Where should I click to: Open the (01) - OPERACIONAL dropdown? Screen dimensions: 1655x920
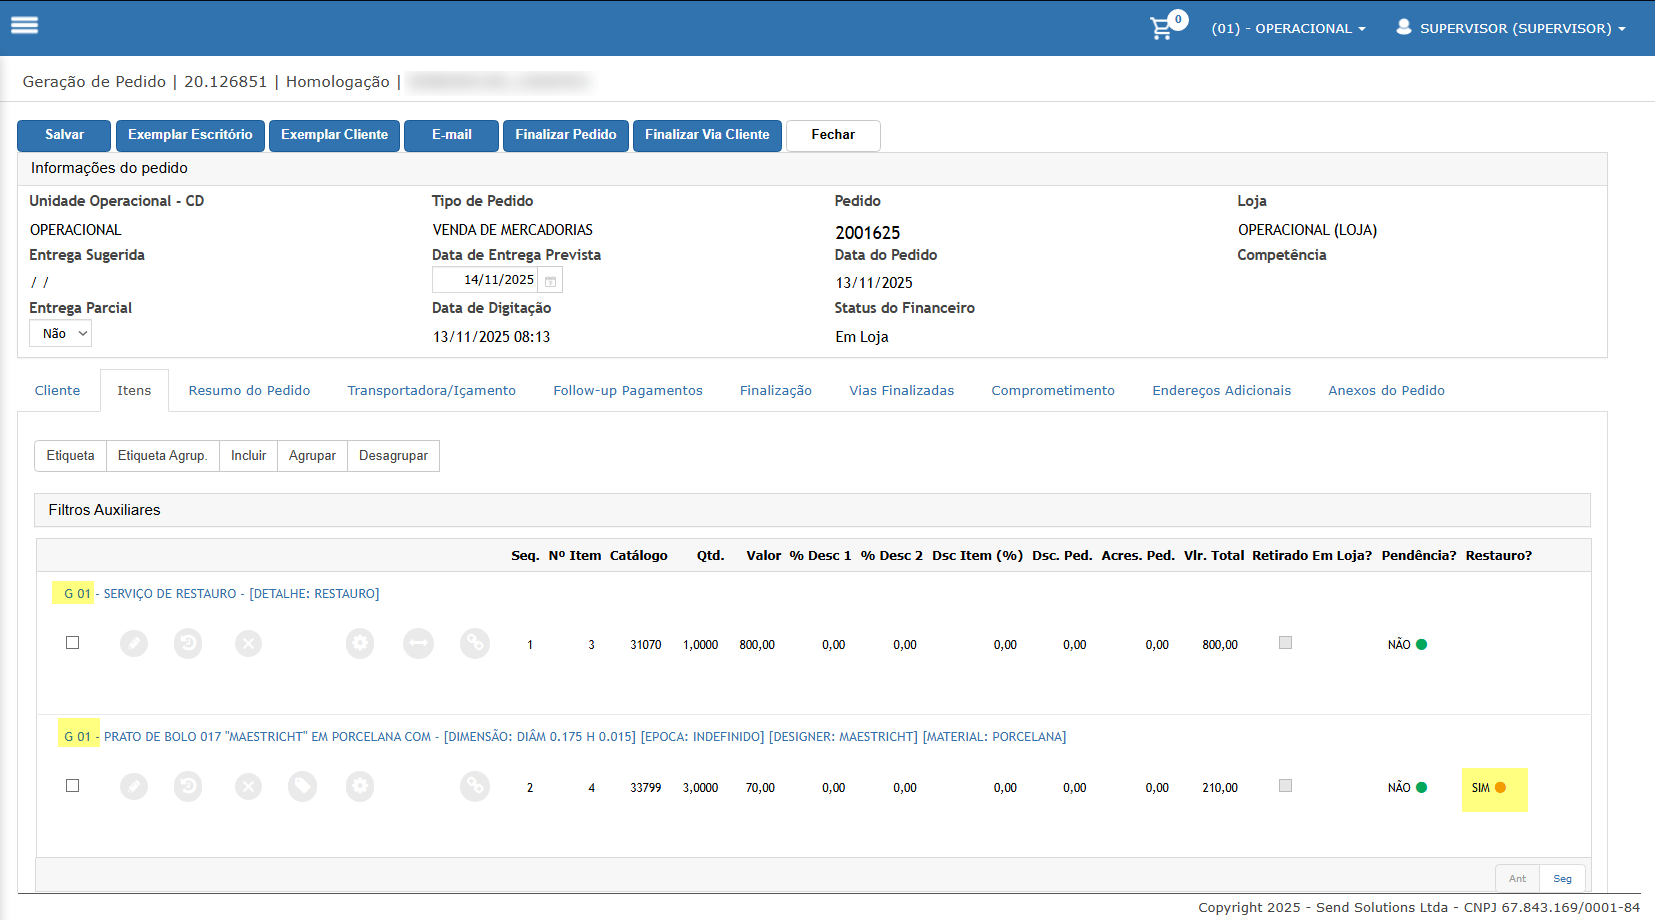click(x=1288, y=29)
